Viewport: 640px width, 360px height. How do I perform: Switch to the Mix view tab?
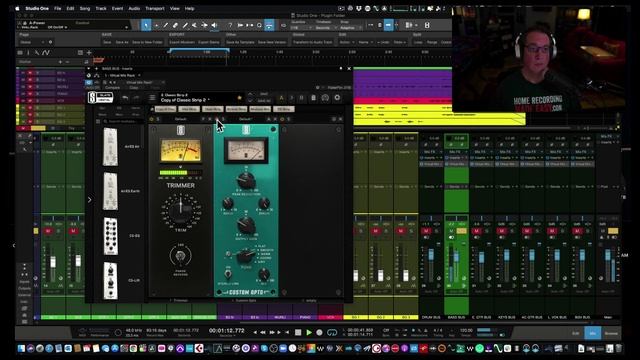tap(593, 333)
